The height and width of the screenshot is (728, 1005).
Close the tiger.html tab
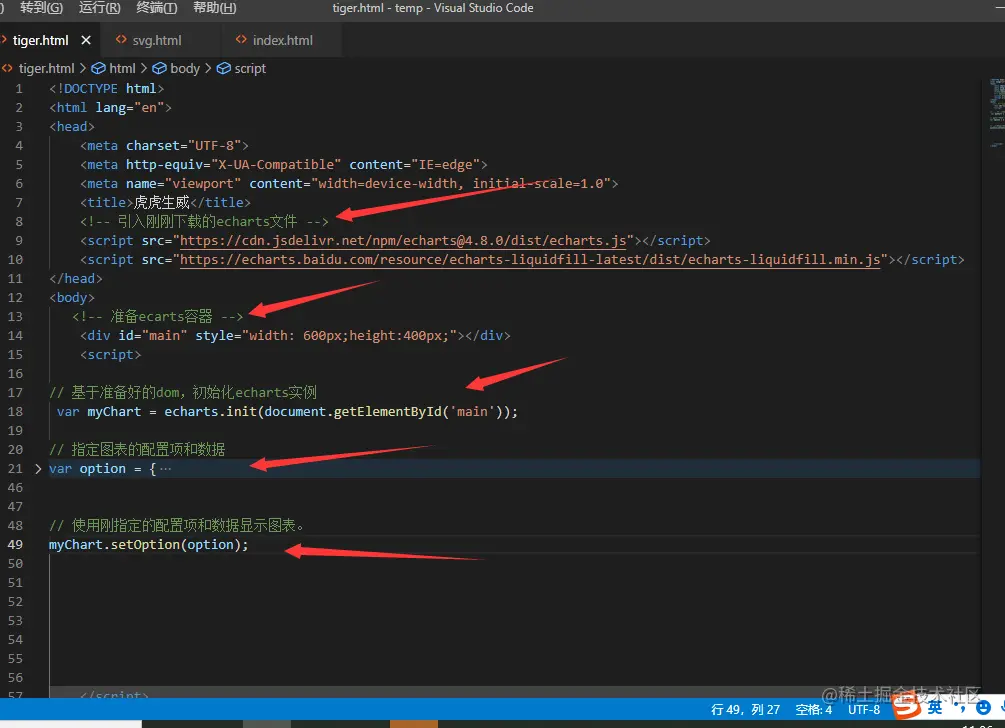point(86,40)
